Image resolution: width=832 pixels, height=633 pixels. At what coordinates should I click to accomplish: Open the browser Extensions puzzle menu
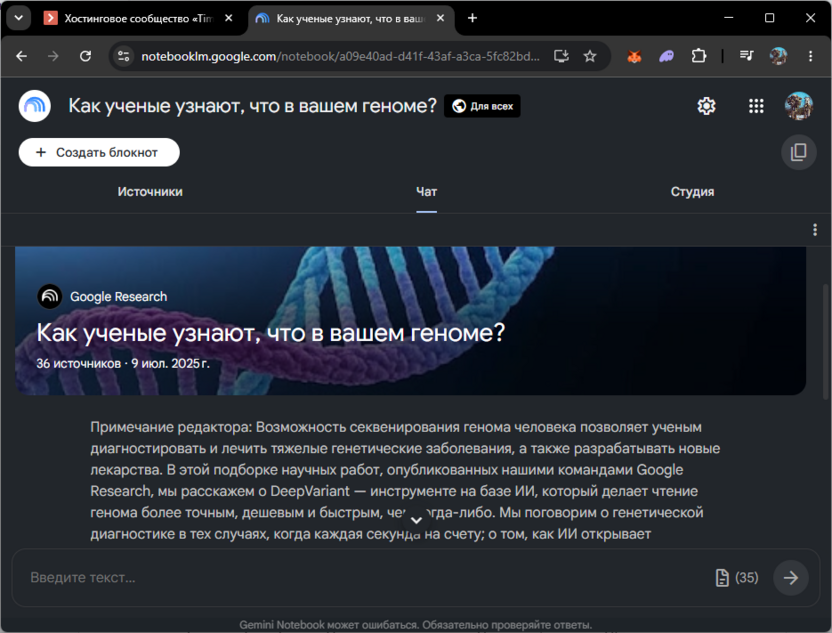coord(699,56)
